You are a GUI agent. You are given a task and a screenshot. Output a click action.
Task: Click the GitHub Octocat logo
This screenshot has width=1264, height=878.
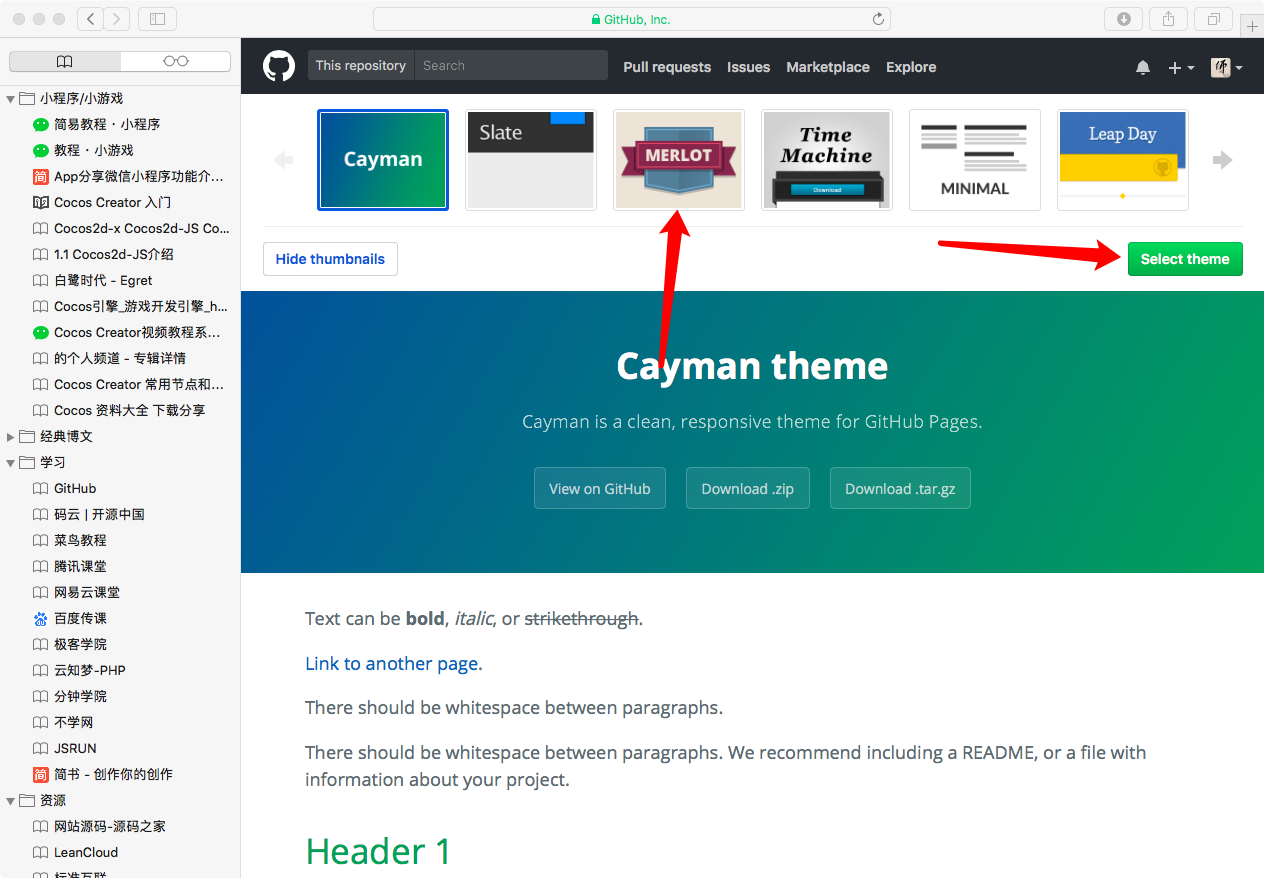click(279, 66)
